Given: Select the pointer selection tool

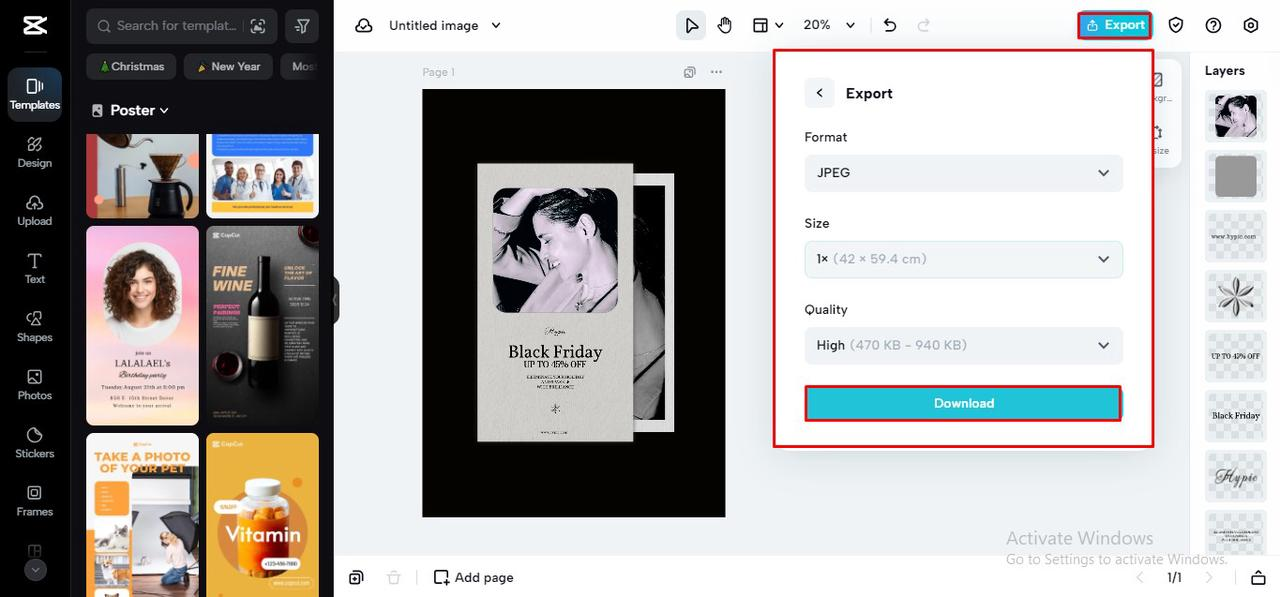Looking at the screenshot, I should (691, 26).
